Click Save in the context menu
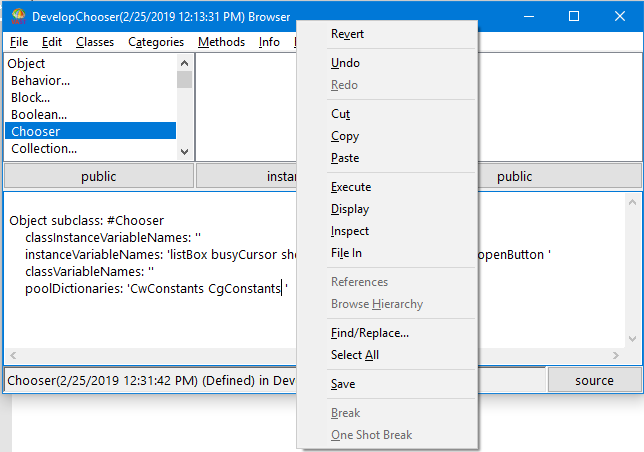This screenshot has height=452, width=644. pos(342,384)
